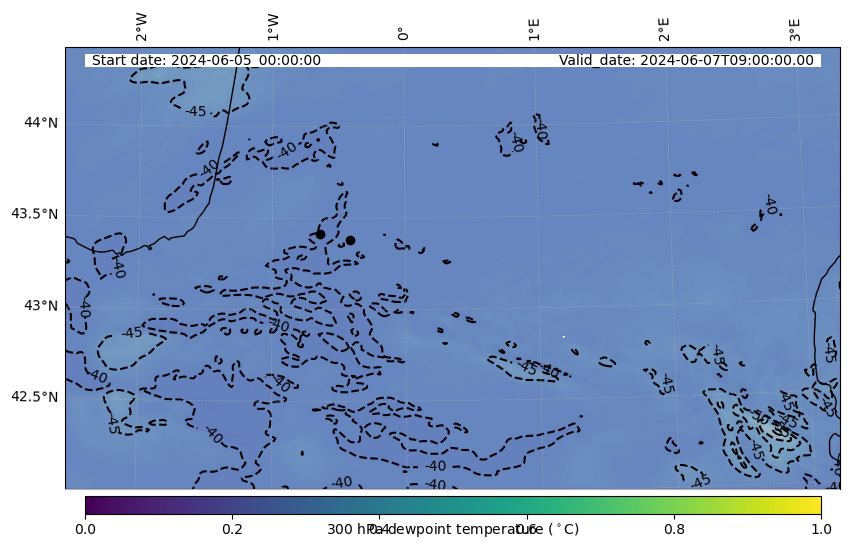
Task: Click the yellow end of the colorbar
Action: (815, 505)
